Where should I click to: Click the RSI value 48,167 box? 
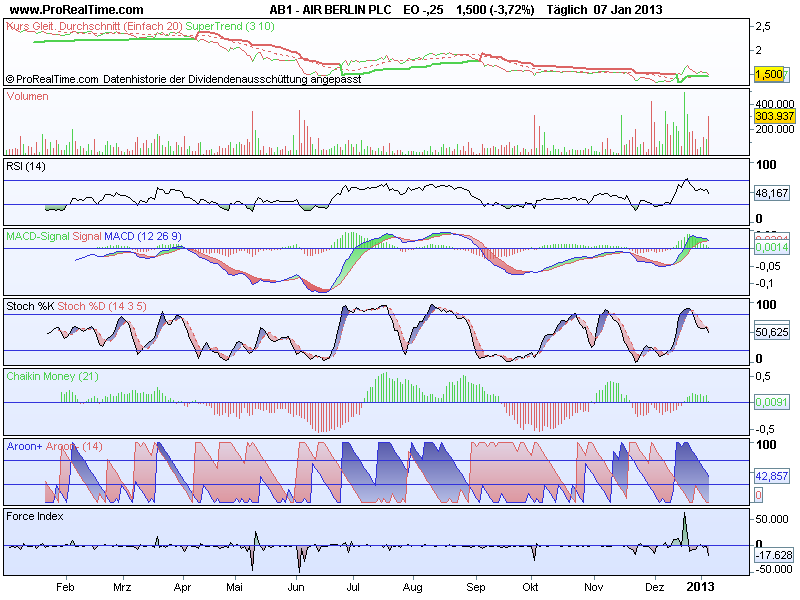[771, 193]
